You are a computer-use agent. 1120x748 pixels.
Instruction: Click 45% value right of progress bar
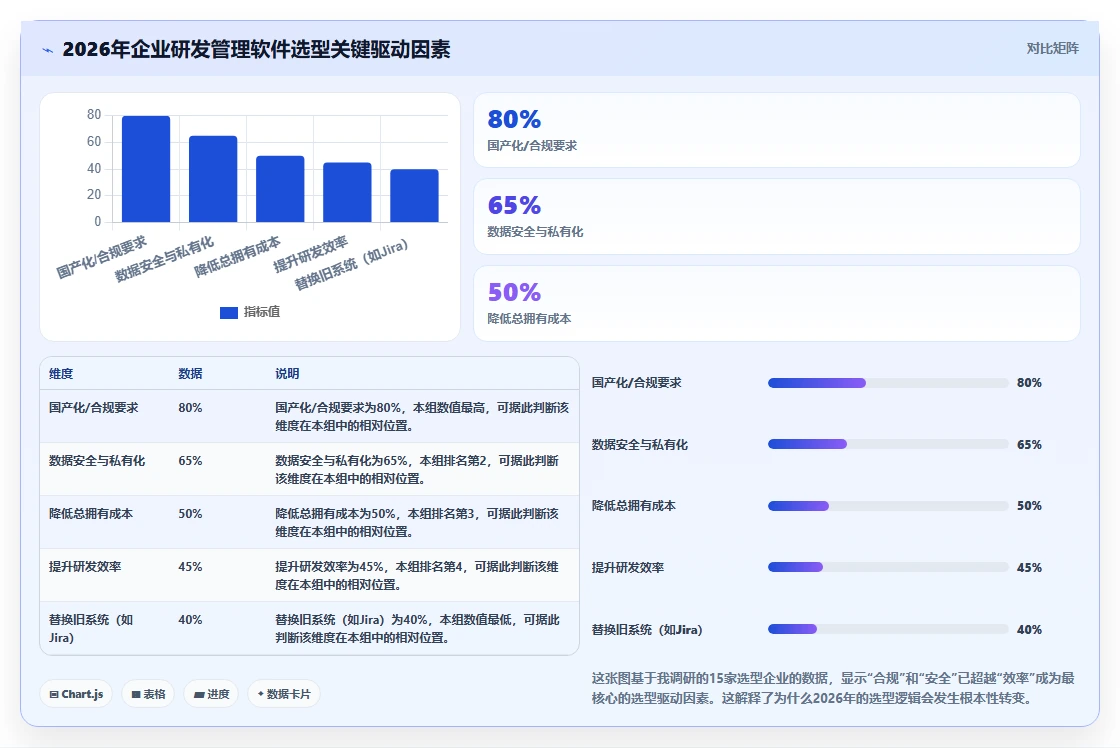[1029, 567]
